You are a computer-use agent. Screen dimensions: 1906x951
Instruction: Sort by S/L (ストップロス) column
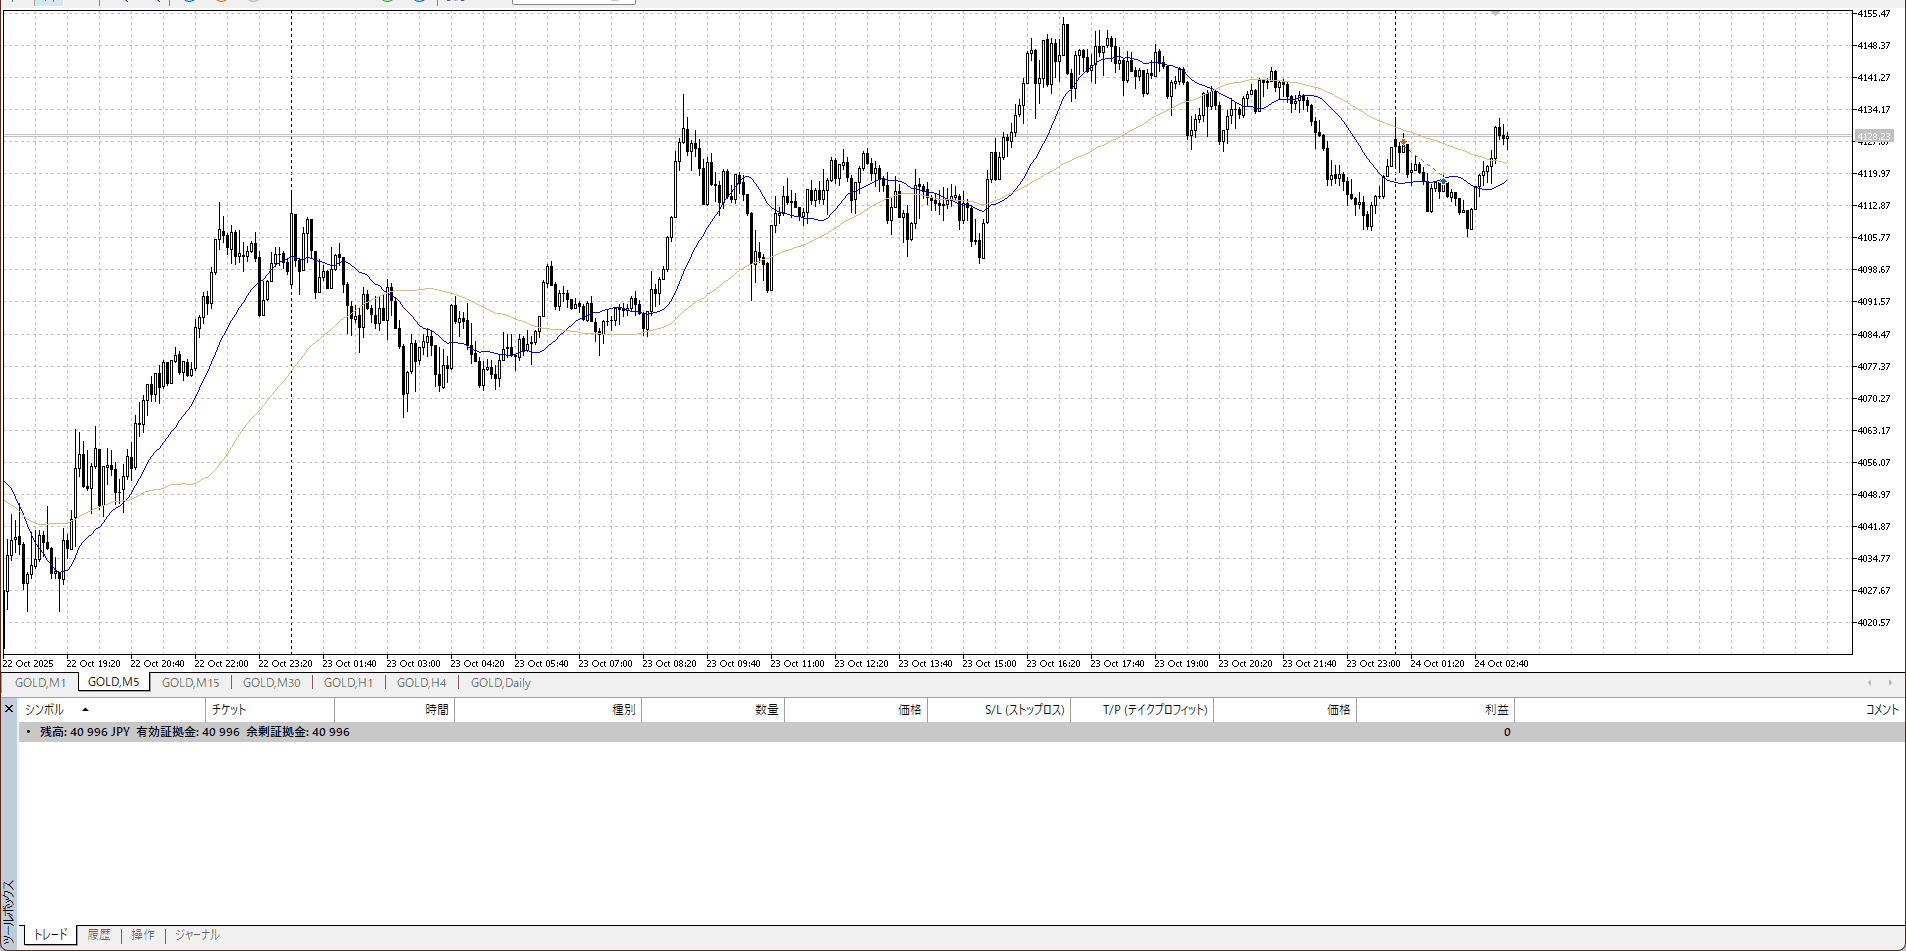pos(1024,710)
